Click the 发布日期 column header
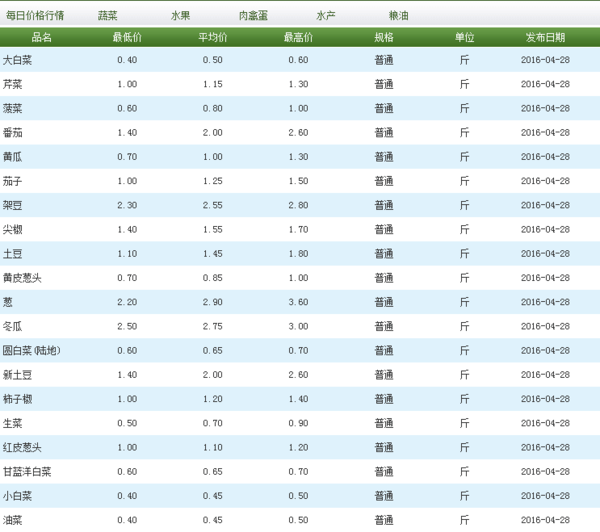 point(545,37)
